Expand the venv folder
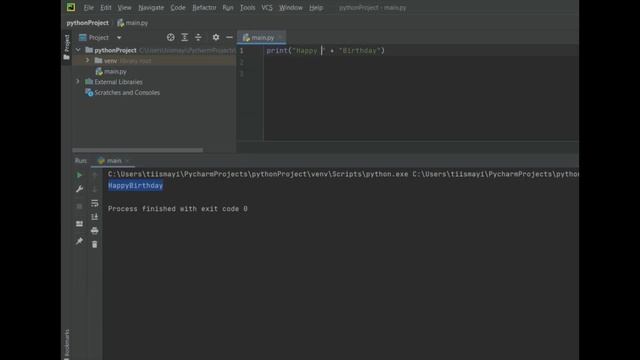640x360 pixels. [87, 60]
